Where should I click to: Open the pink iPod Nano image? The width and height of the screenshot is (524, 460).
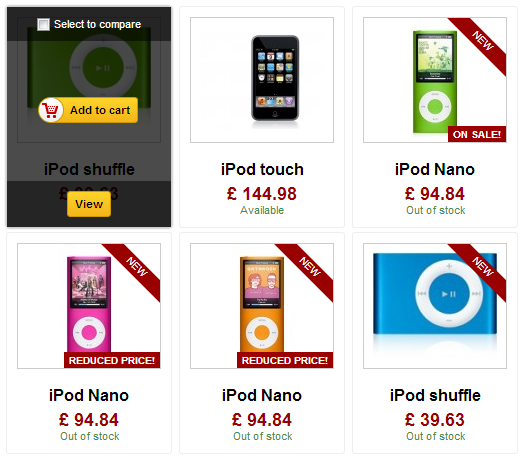click(x=89, y=304)
